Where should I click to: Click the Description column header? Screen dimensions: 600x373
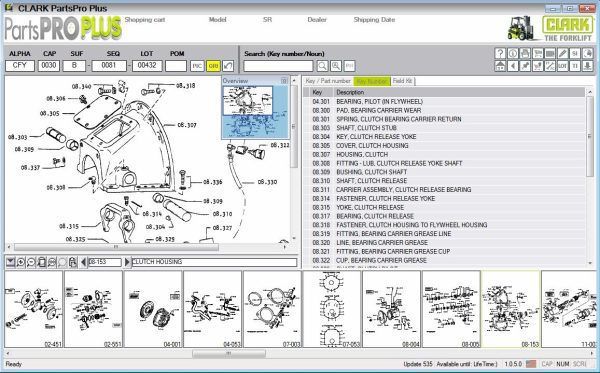coord(459,92)
